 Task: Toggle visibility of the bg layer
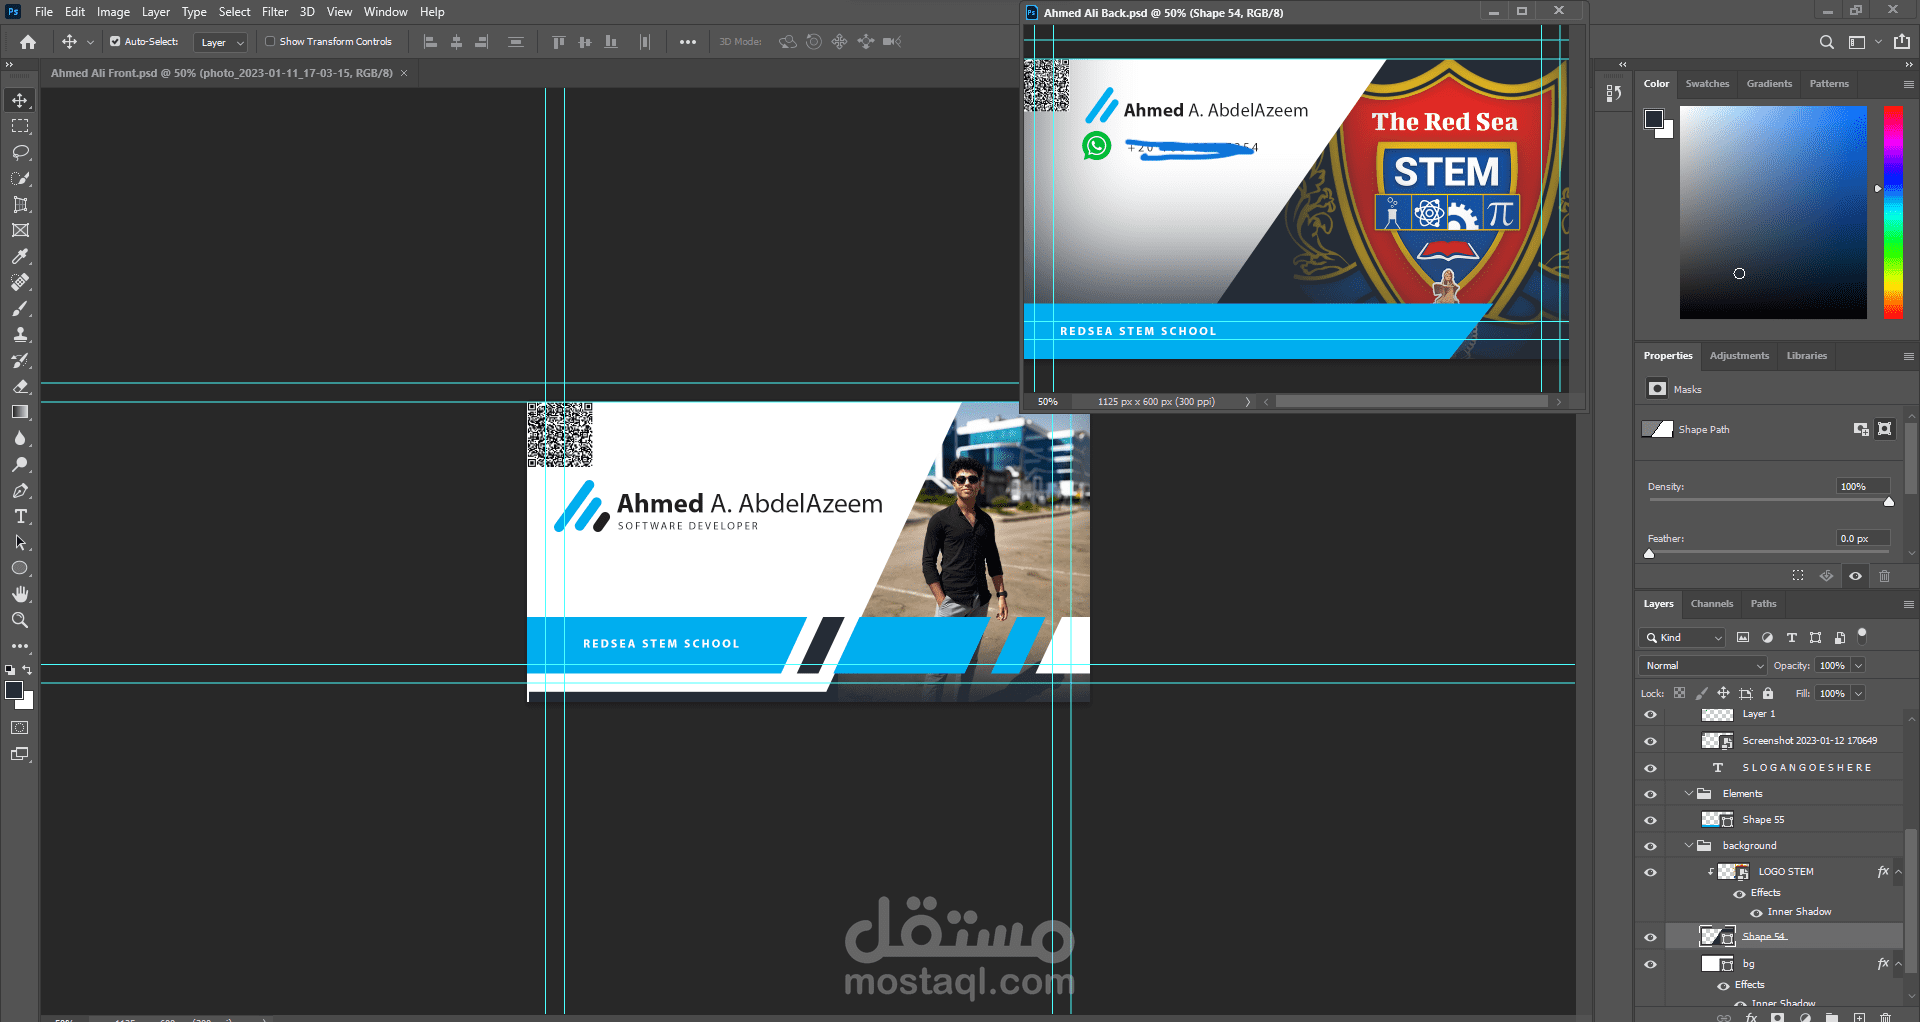pyautogui.click(x=1650, y=964)
